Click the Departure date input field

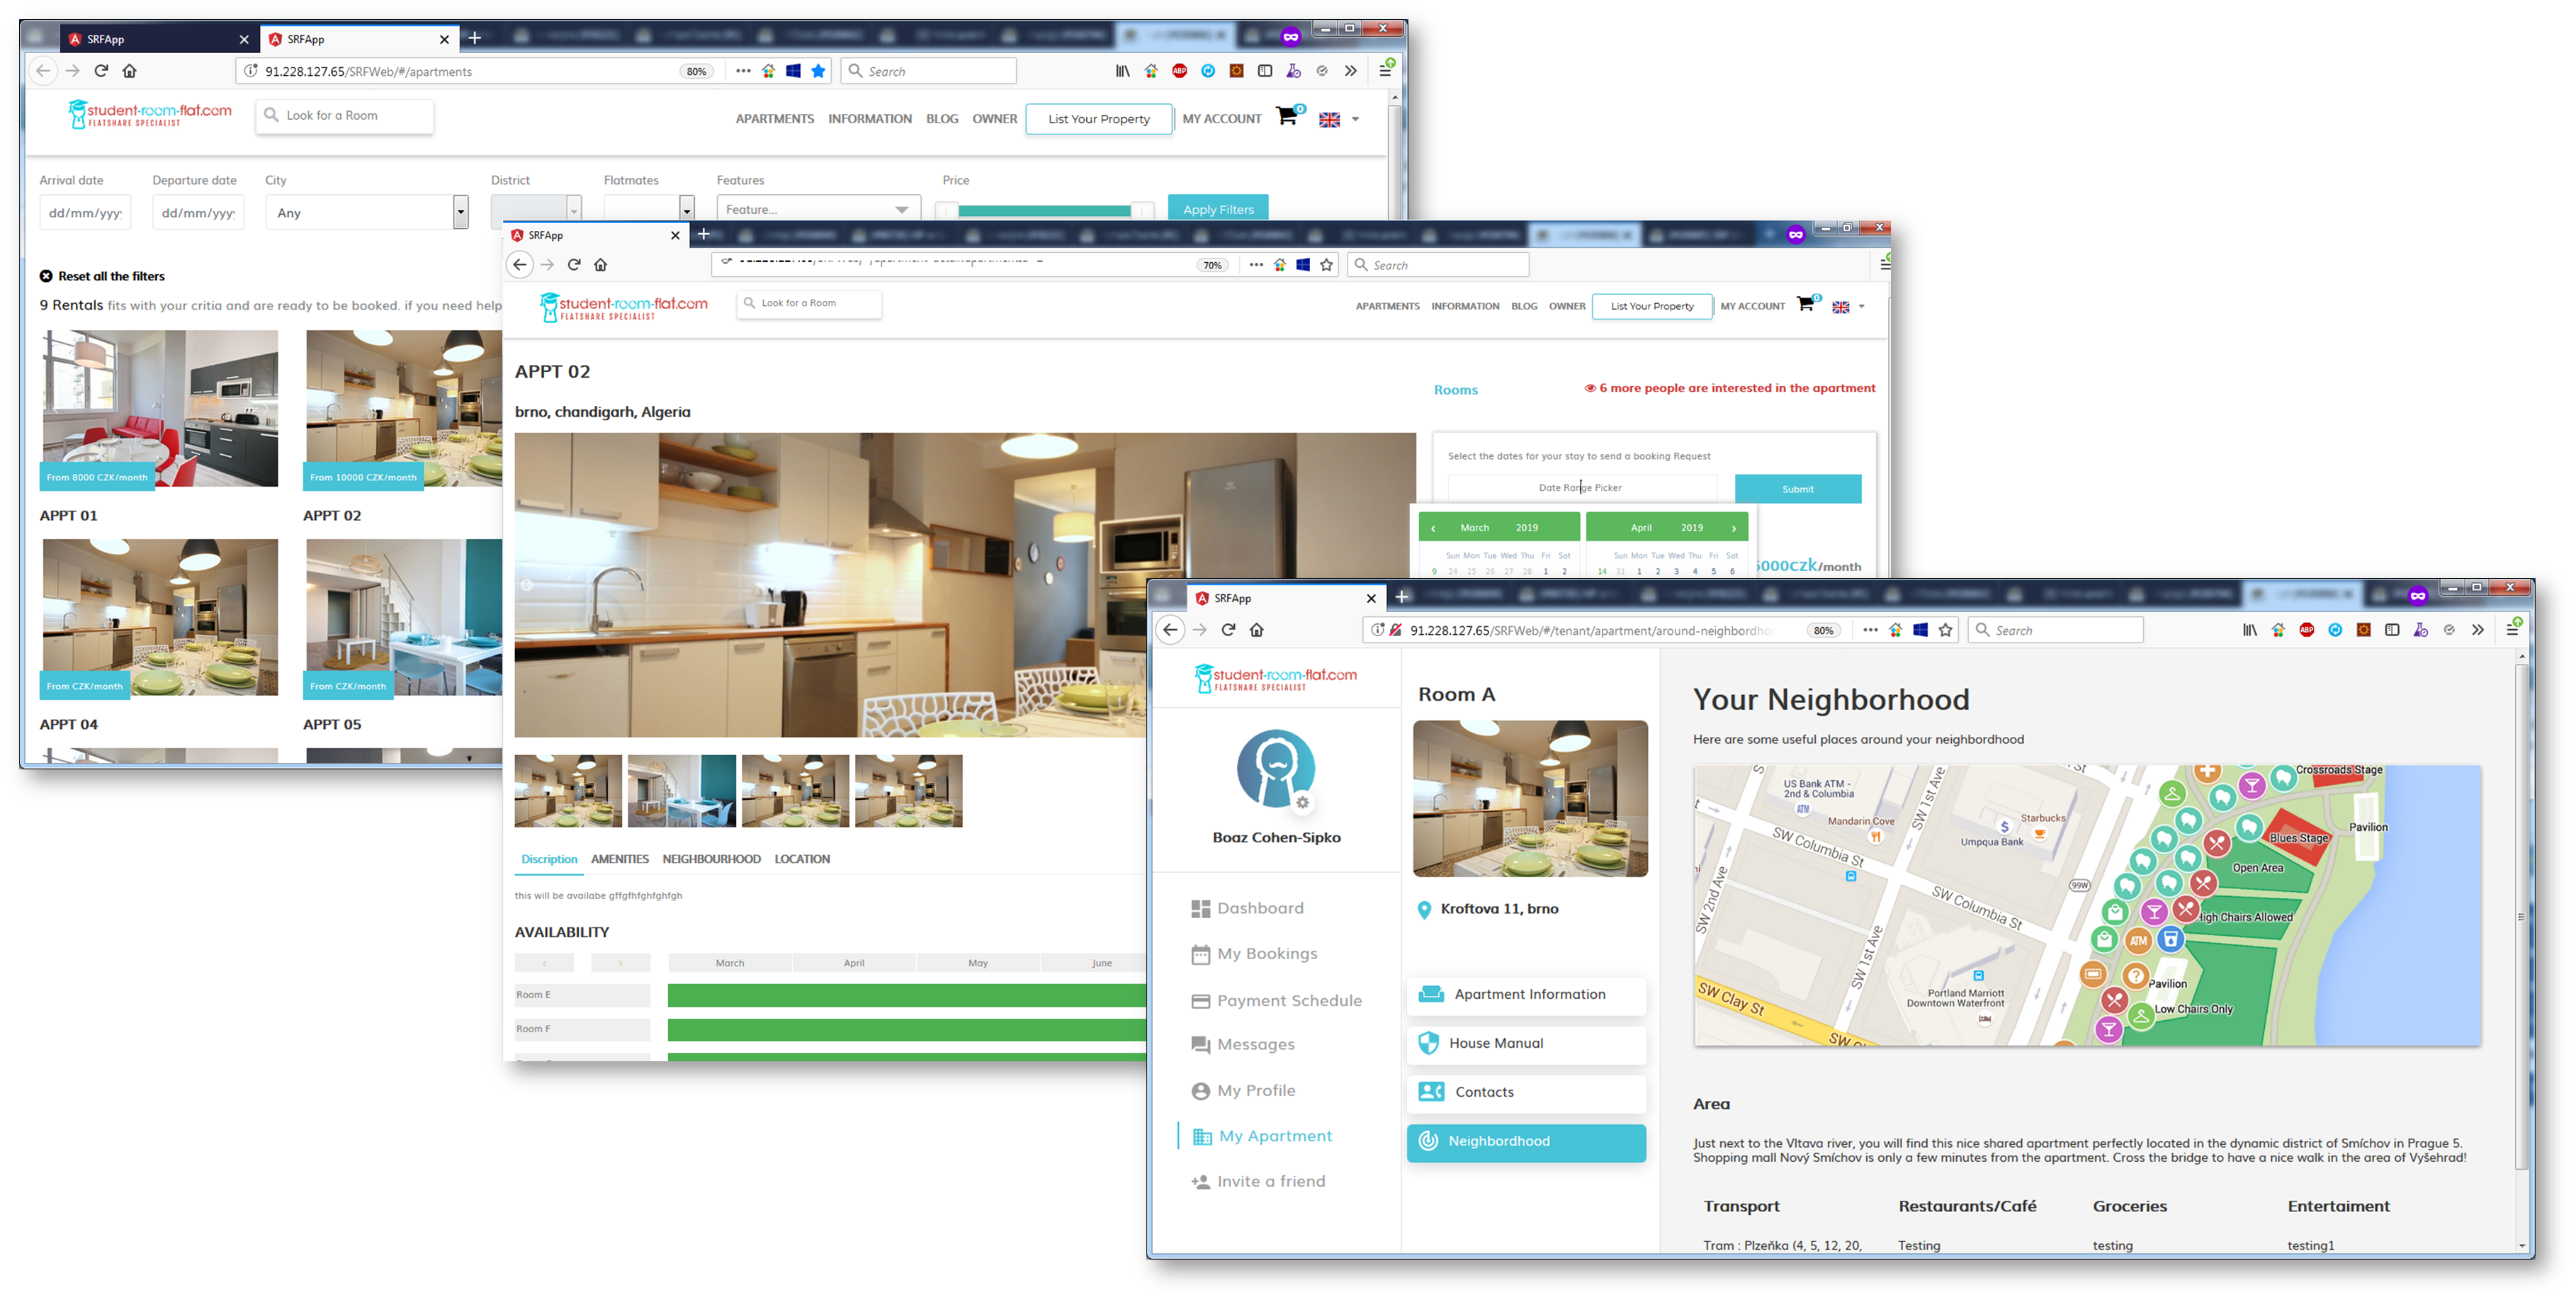click(x=198, y=212)
